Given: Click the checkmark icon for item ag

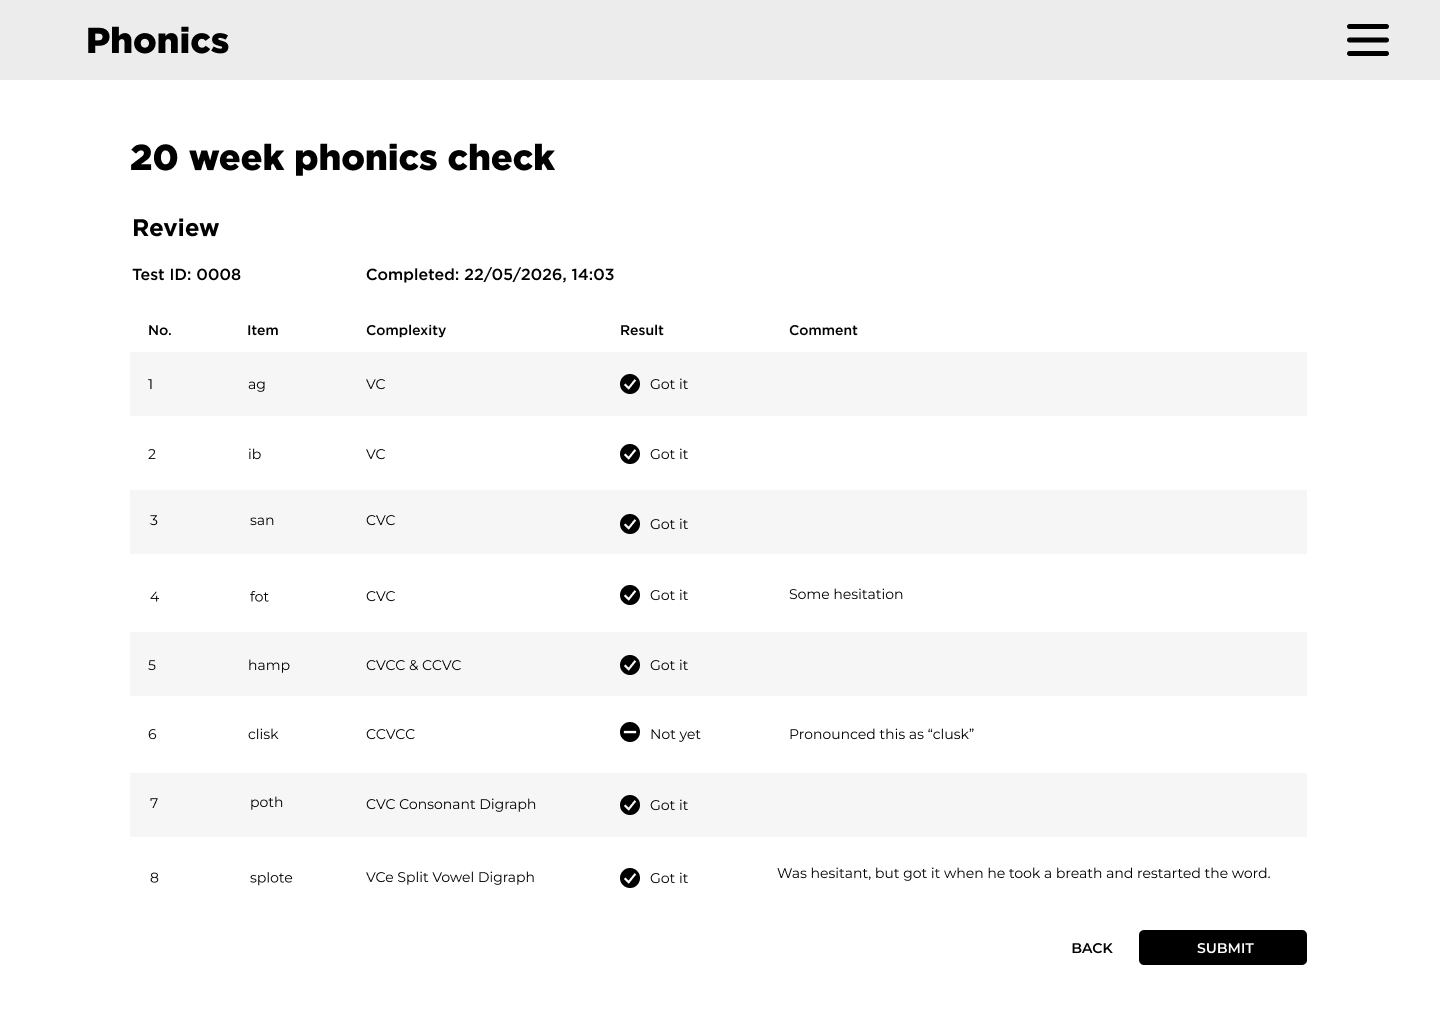Looking at the screenshot, I should tap(630, 384).
